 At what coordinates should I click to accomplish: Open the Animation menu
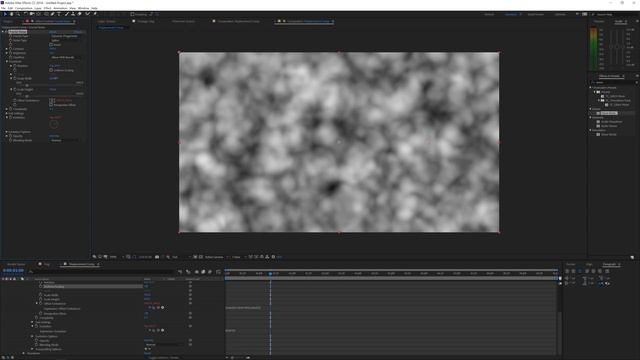[x=60, y=8]
